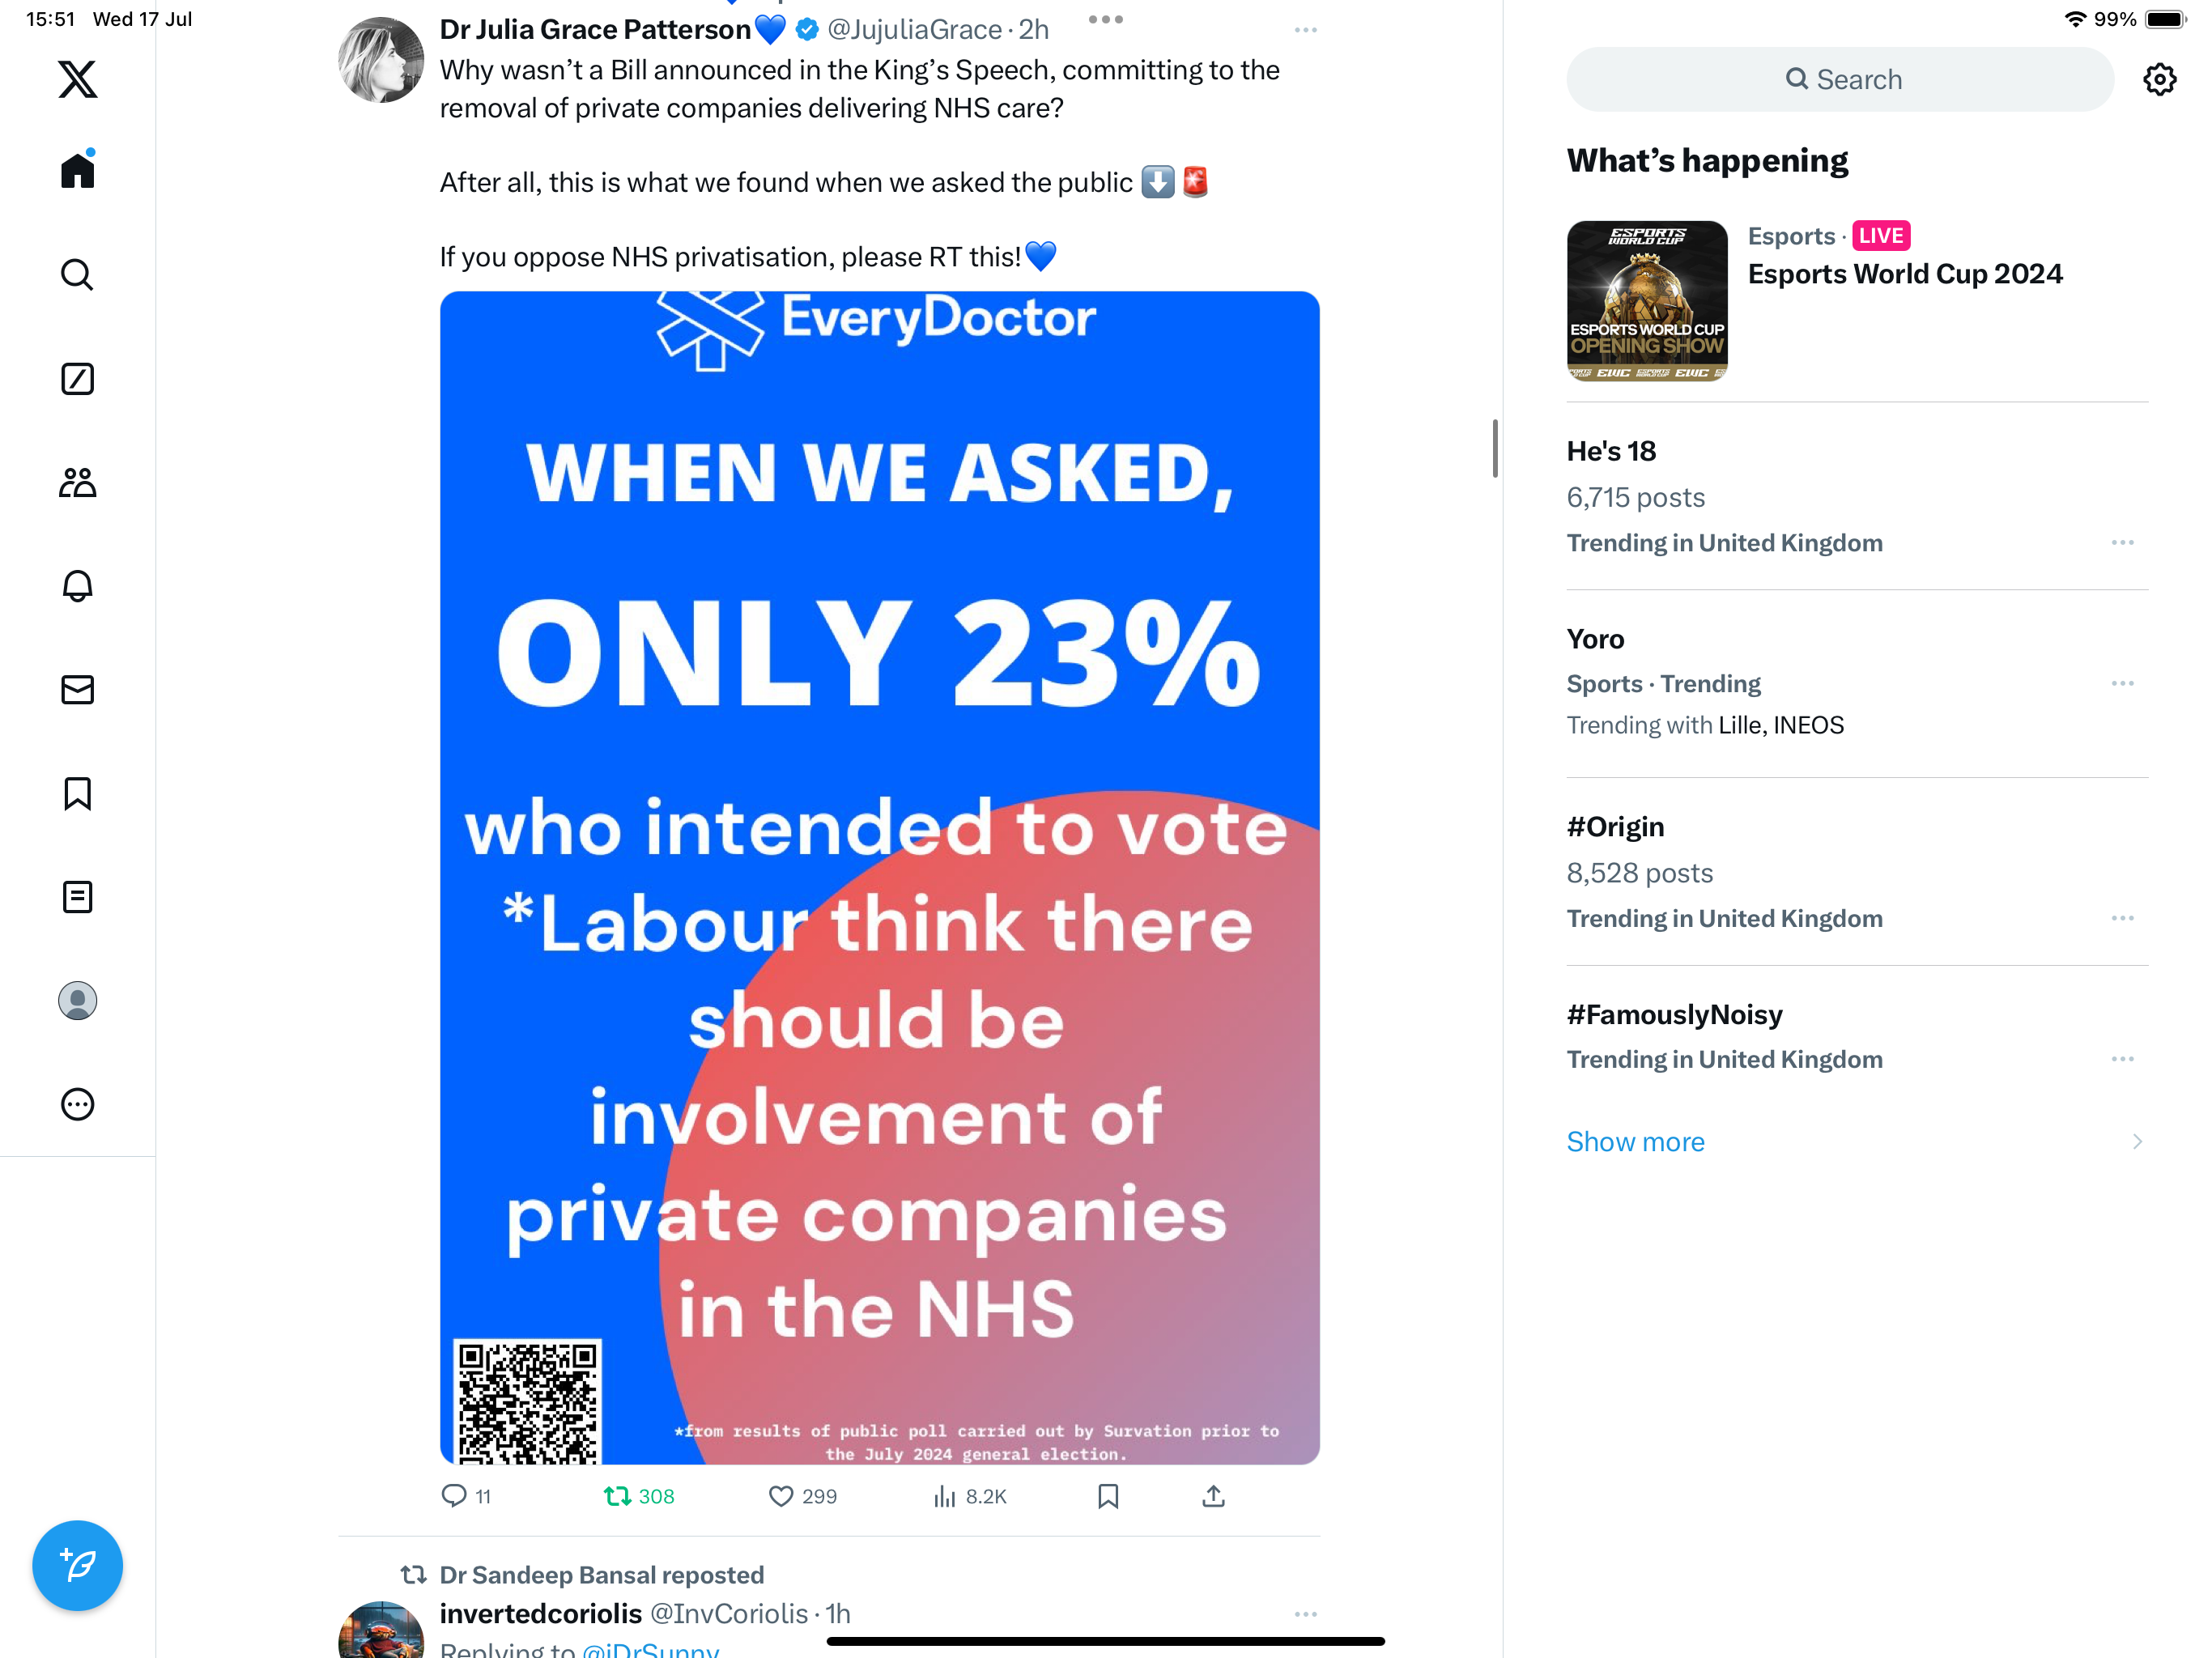Open Lists icon in sidebar
The height and width of the screenshot is (1658, 2212).
click(77, 897)
